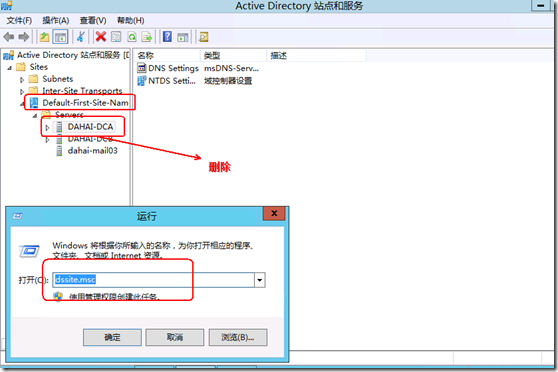The image size is (558, 372).
Task: Click the 浏览(B)... button
Action: coord(238,337)
